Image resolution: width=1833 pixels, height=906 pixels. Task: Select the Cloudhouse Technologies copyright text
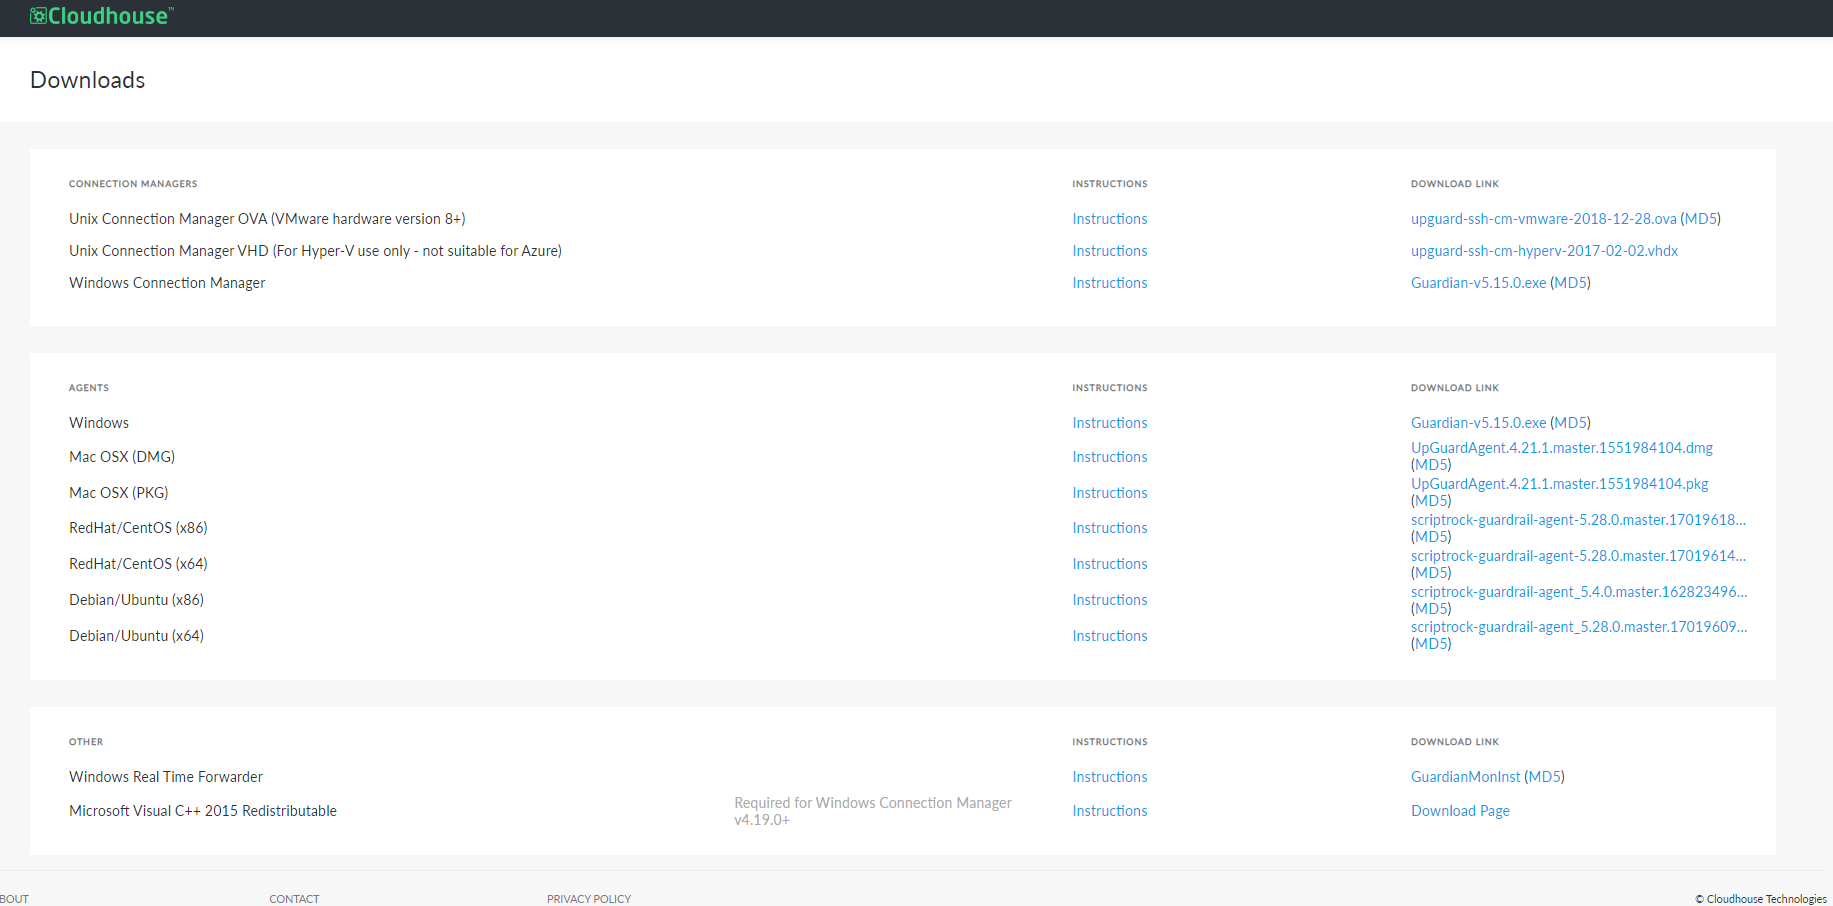[x=1761, y=899]
